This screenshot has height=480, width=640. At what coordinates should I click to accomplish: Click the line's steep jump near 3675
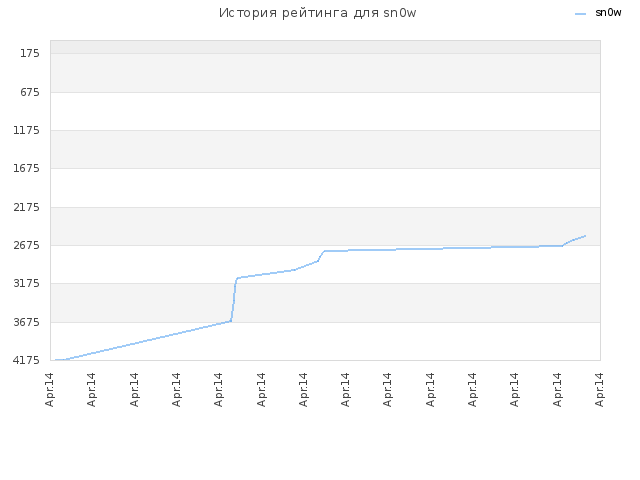[x=233, y=300]
